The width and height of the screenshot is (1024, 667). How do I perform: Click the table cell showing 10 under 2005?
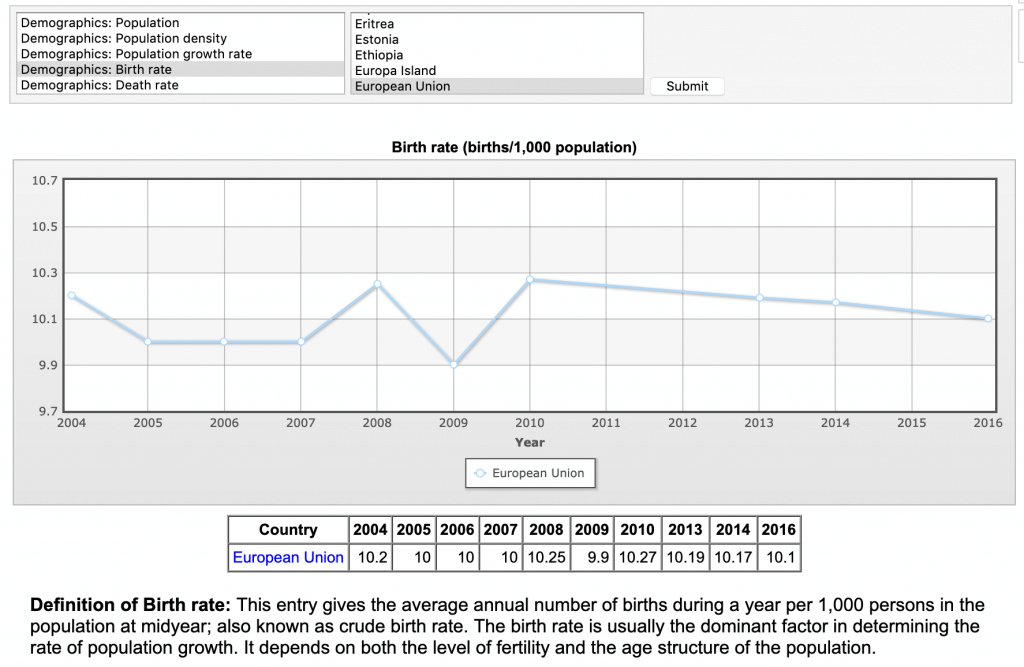(414, 557)
